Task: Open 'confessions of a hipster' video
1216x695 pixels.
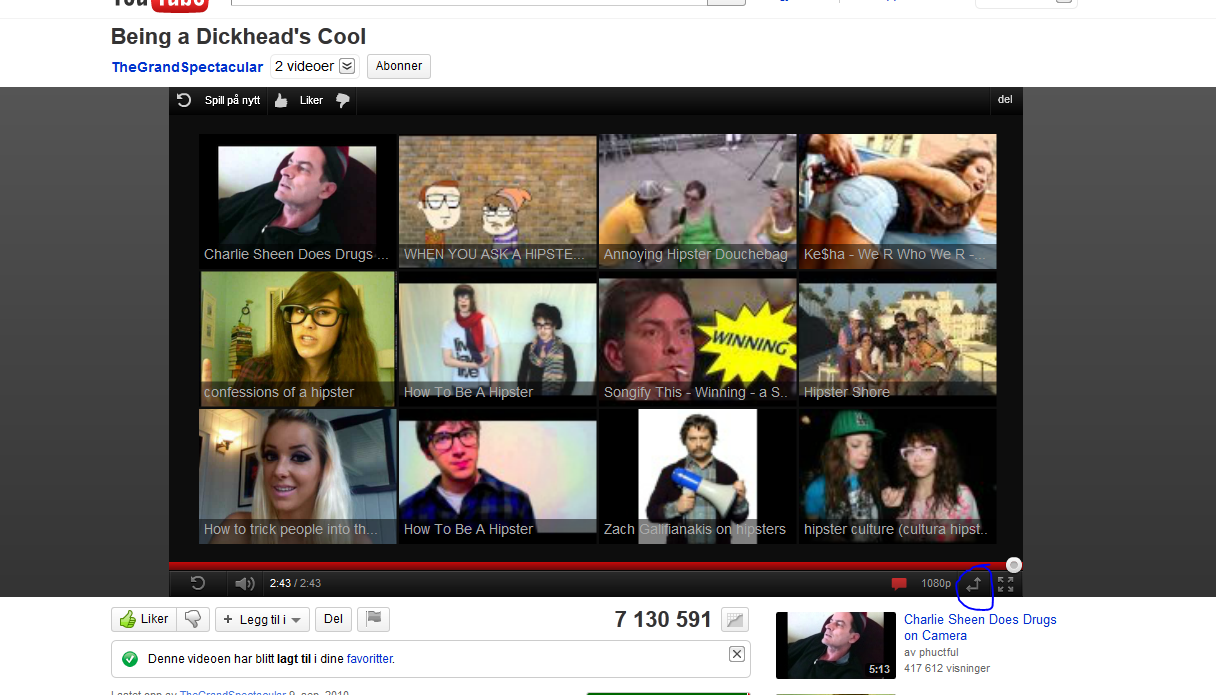Action: [x=297, y=338]
